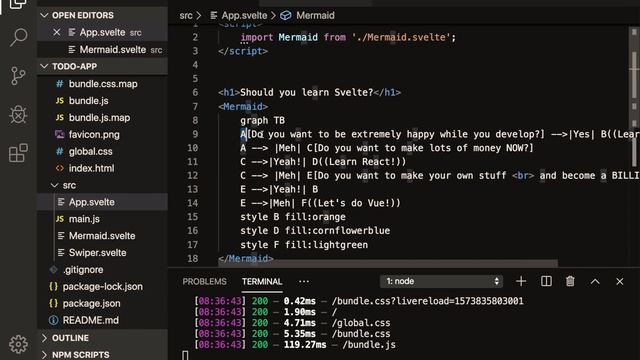This screenshot has width=640, height=360.
Task: Open the '1: node' terminal selector dropdown
Action: (x=441, y=281)
